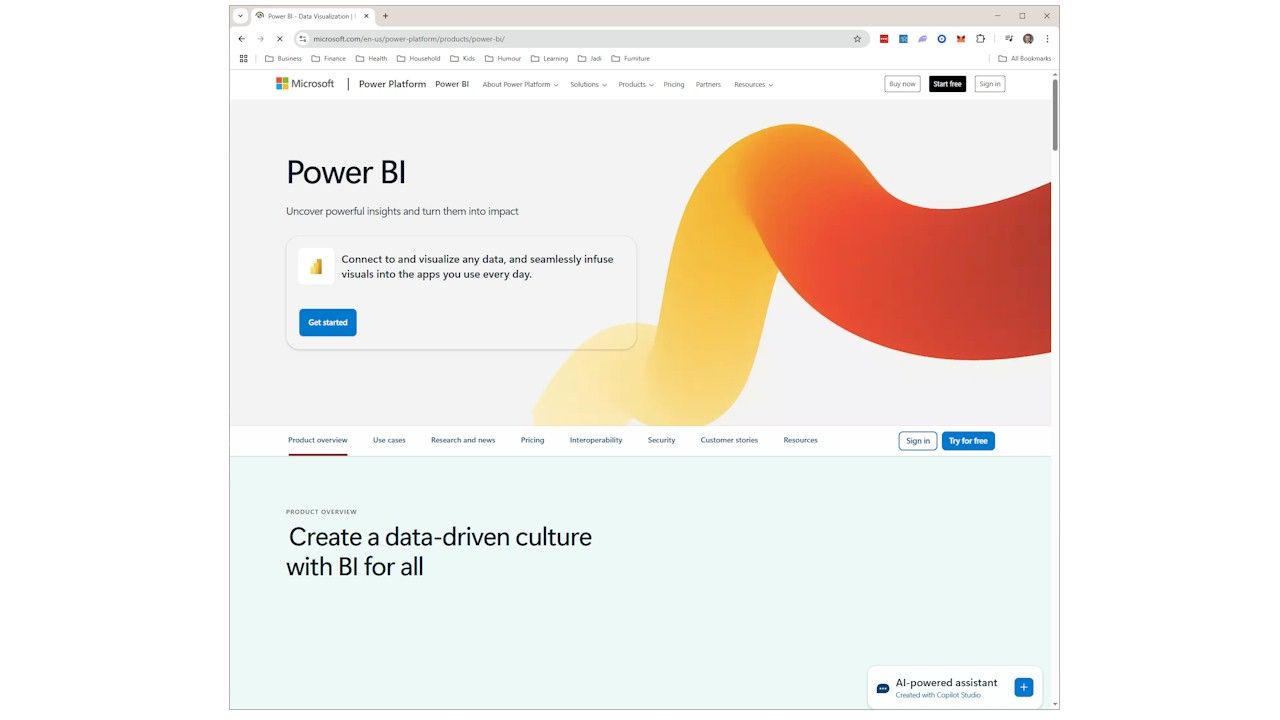Click the Try for free button
This screenshot has width=1280, height=720.
tap(968, 441)
